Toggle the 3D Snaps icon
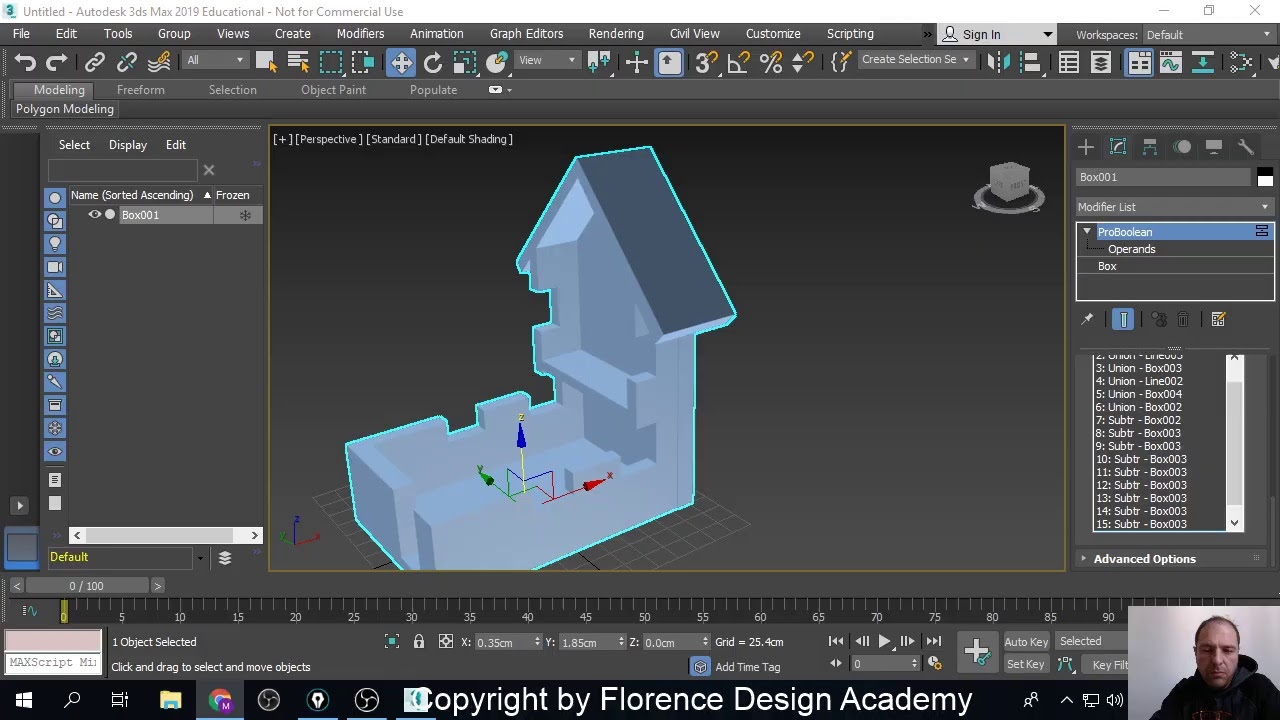 (705, 62)
